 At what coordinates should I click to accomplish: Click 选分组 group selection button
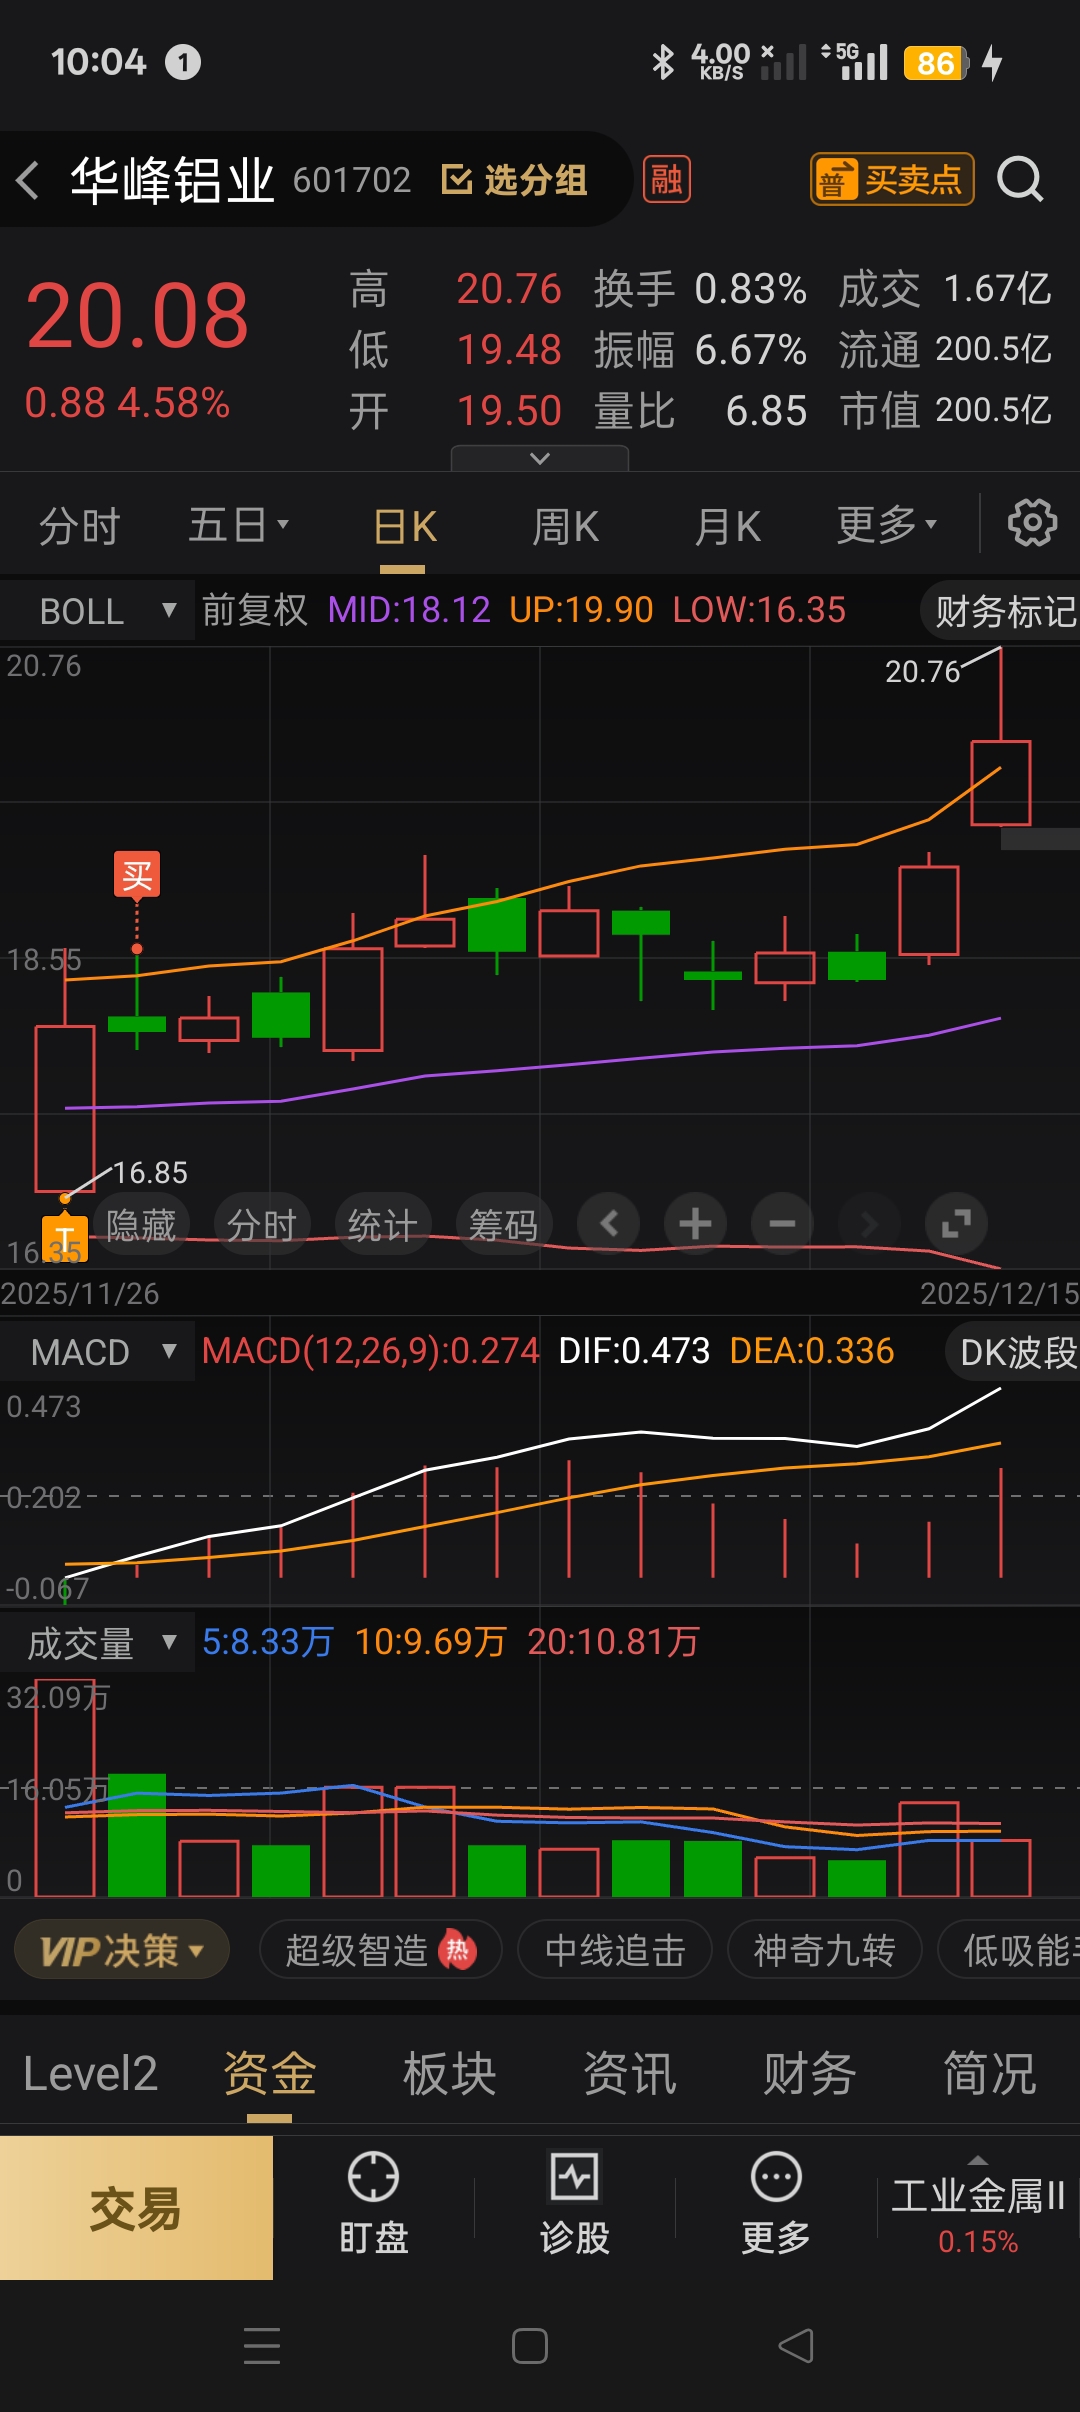point(514,180)
